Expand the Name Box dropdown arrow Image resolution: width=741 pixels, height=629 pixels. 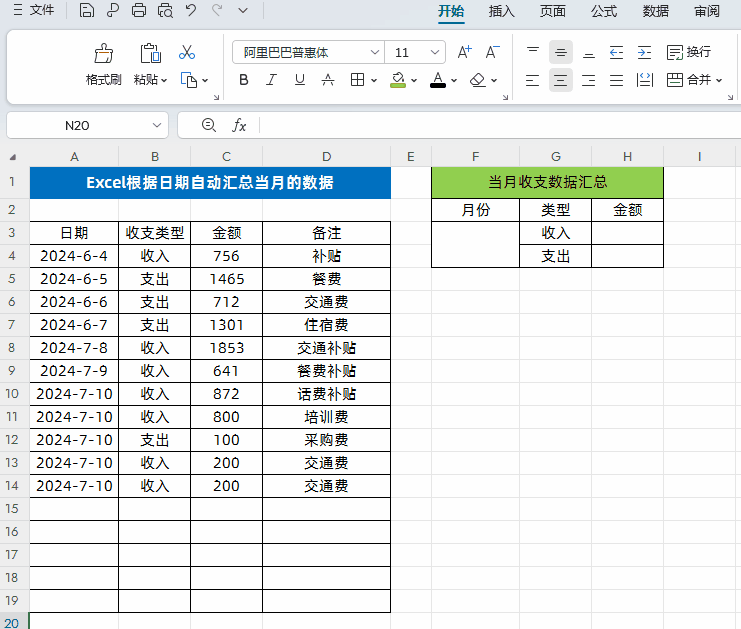156,125
